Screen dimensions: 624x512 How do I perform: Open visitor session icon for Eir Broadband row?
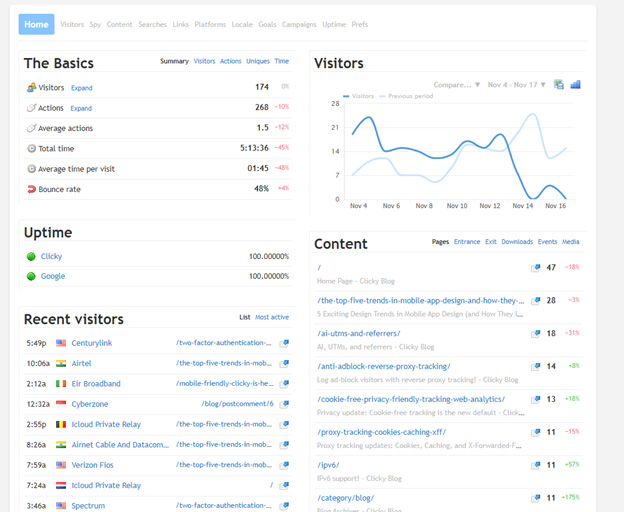284,384
